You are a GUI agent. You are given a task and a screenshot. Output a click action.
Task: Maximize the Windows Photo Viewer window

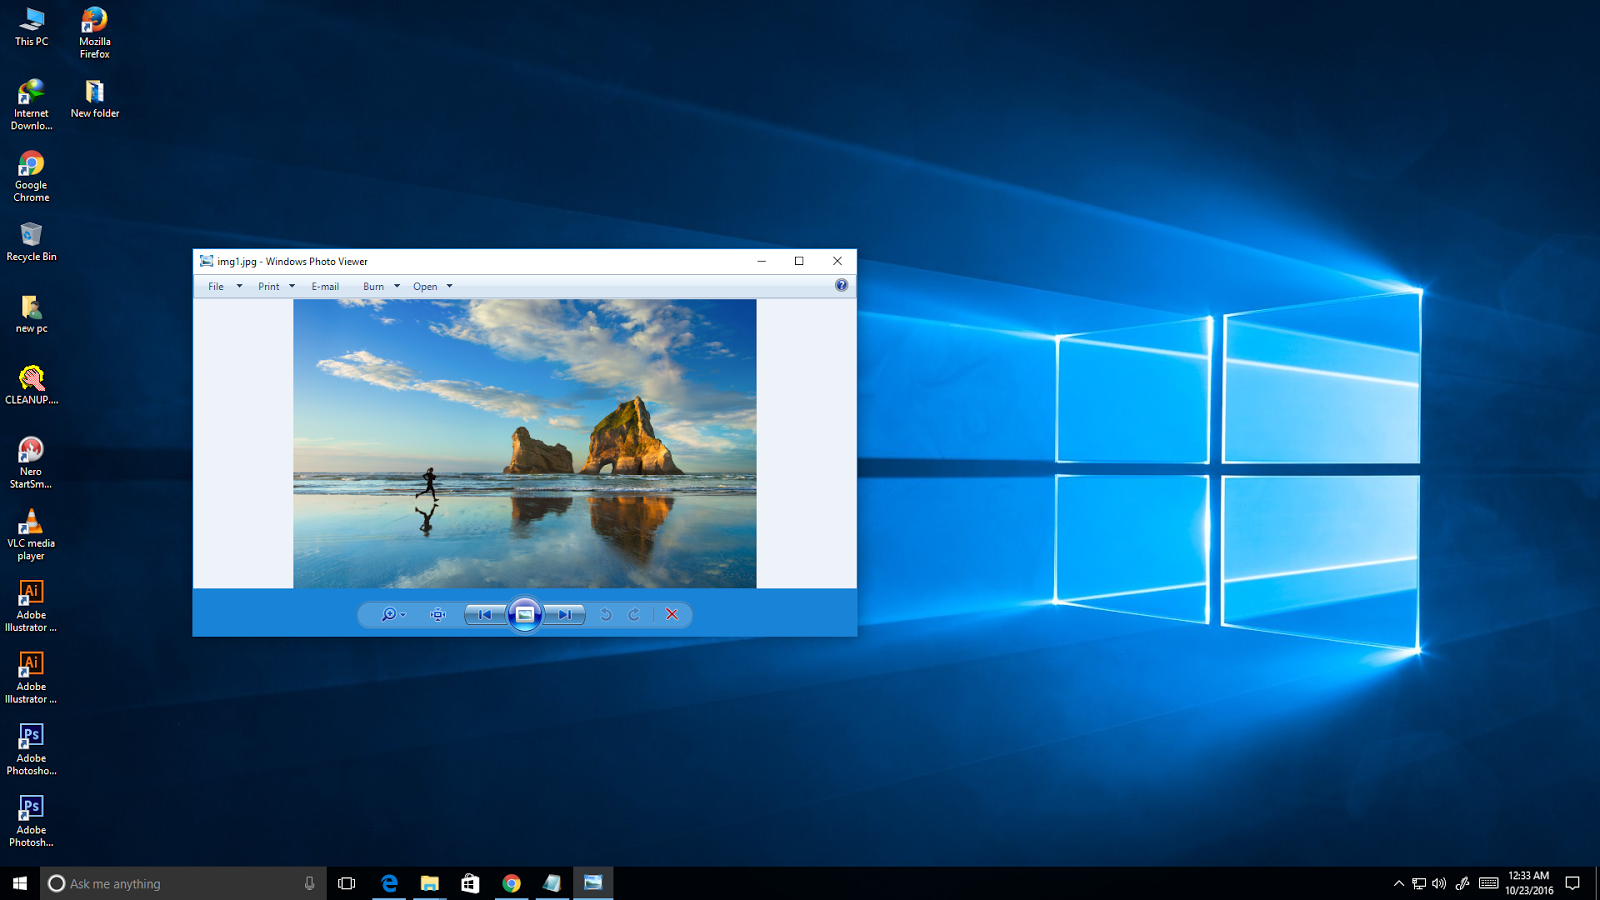[x=799, y=261]
